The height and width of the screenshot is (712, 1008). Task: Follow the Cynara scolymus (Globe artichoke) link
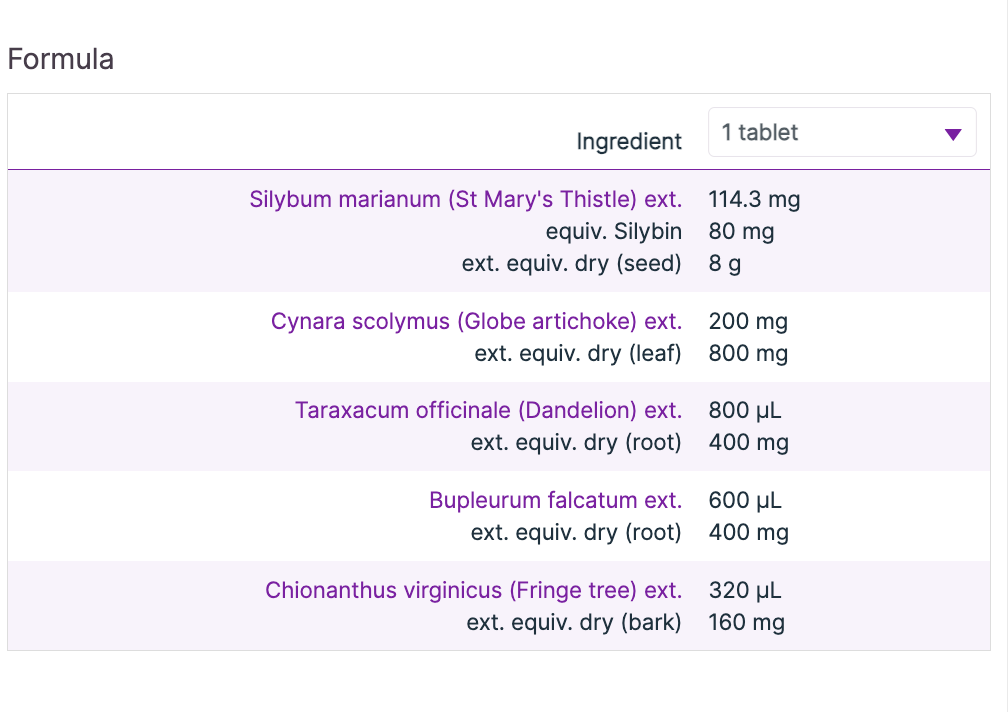(476, 322)
